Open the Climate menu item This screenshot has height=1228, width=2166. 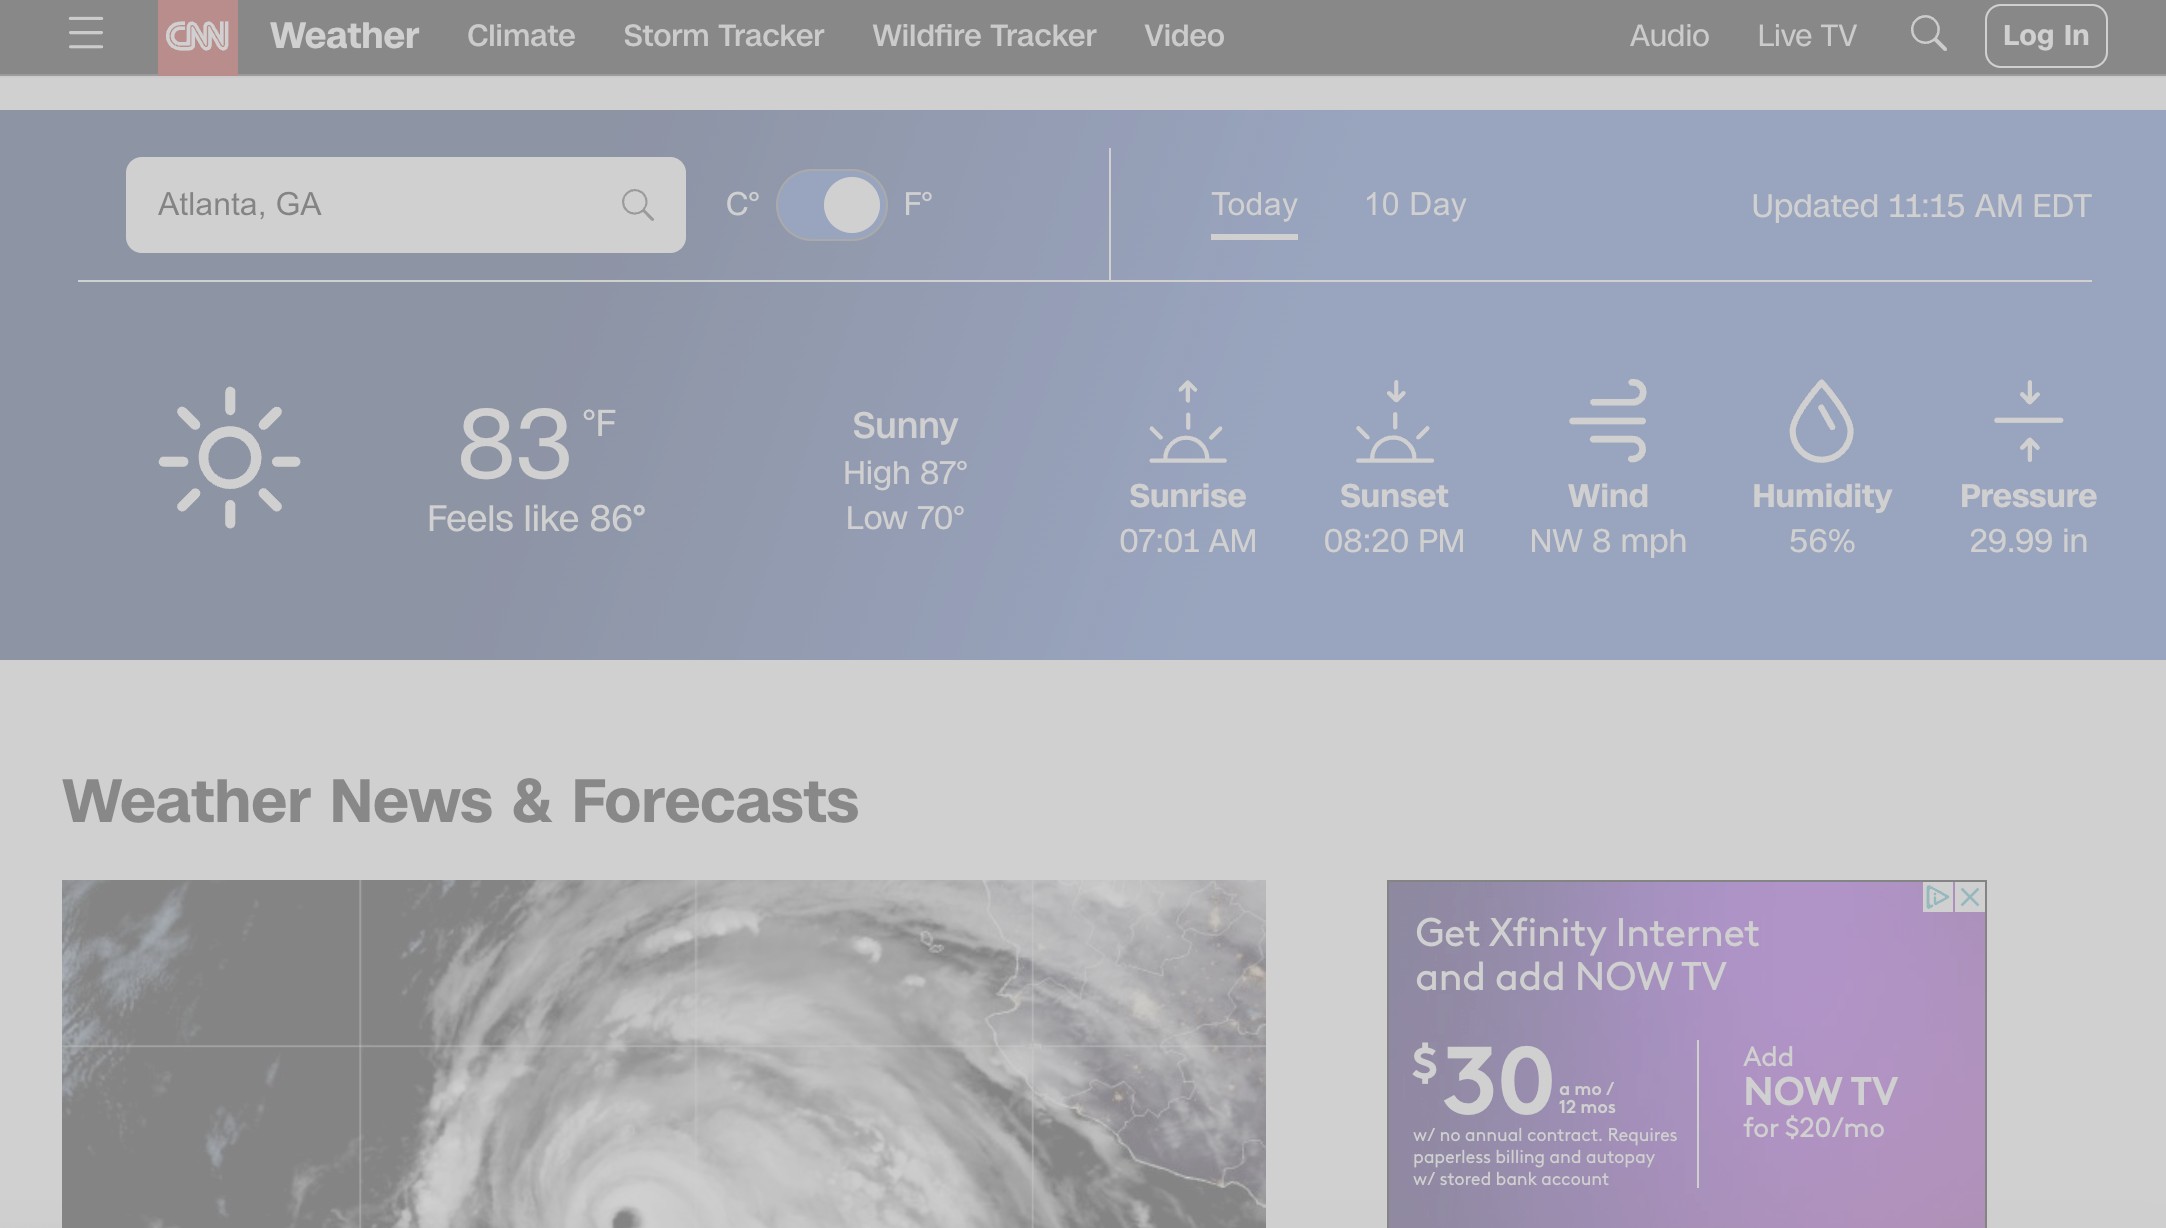[x=521, y=36]
